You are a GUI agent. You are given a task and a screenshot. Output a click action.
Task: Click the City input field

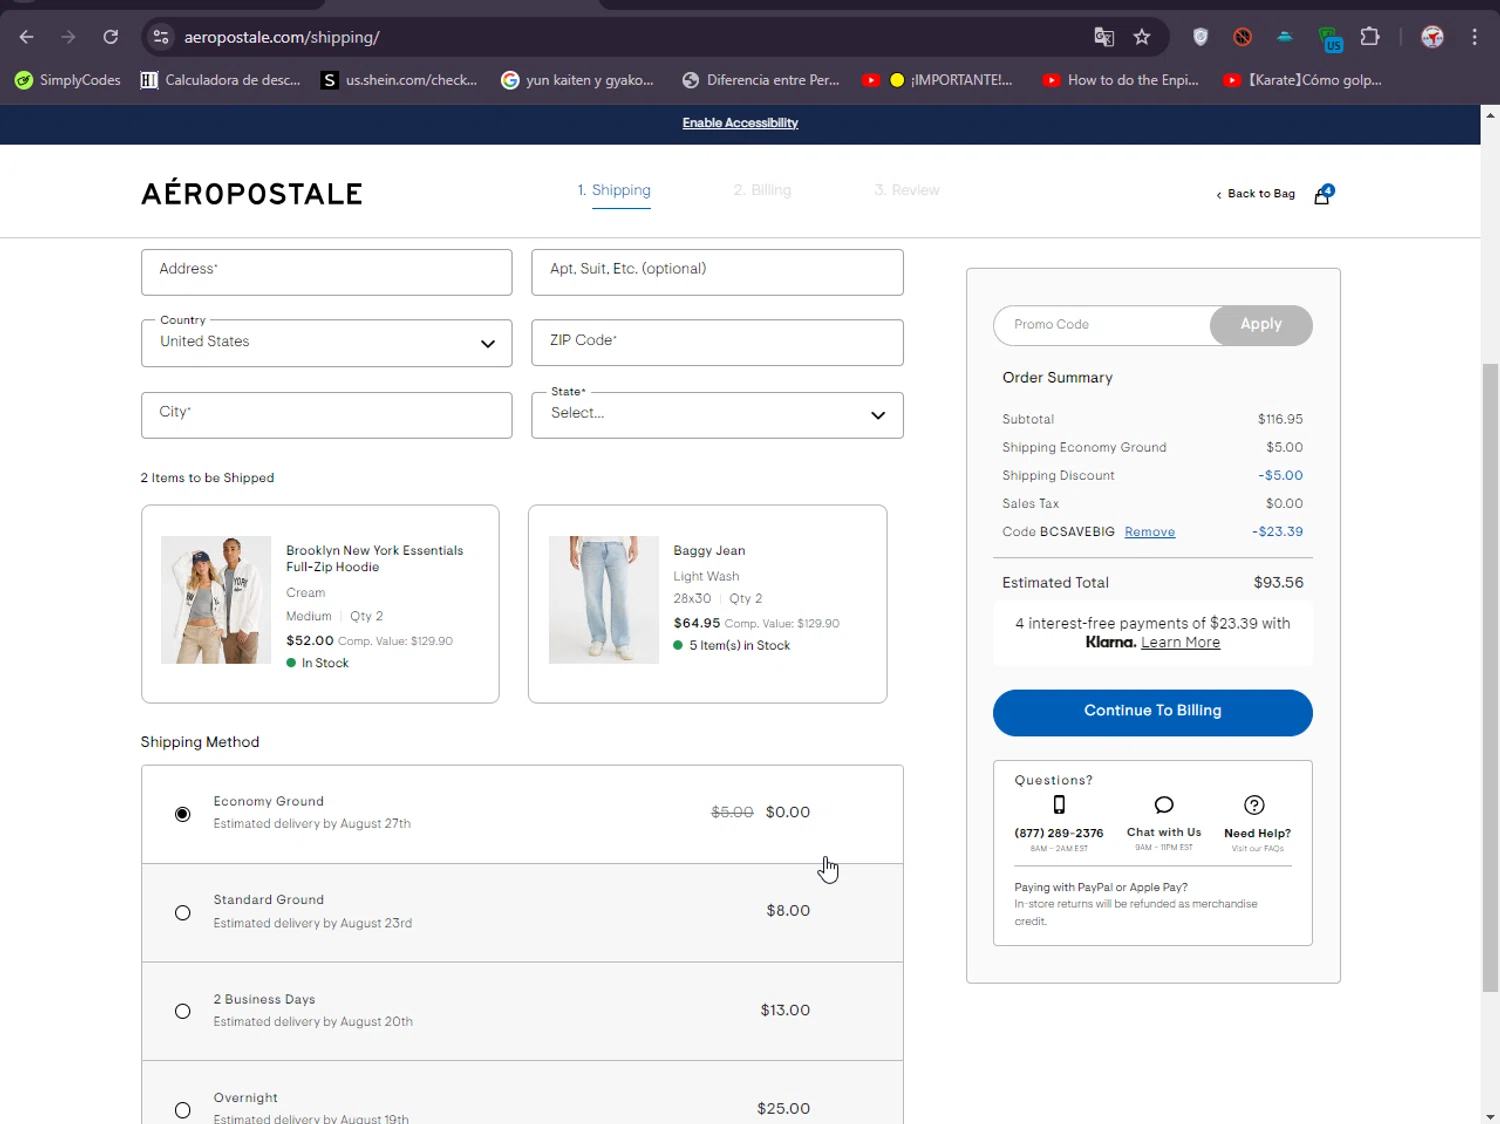click(x=326, y=415)
